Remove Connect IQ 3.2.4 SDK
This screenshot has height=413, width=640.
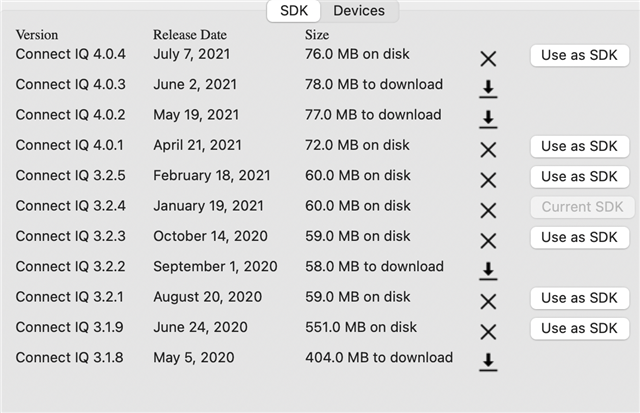[488, 210]
